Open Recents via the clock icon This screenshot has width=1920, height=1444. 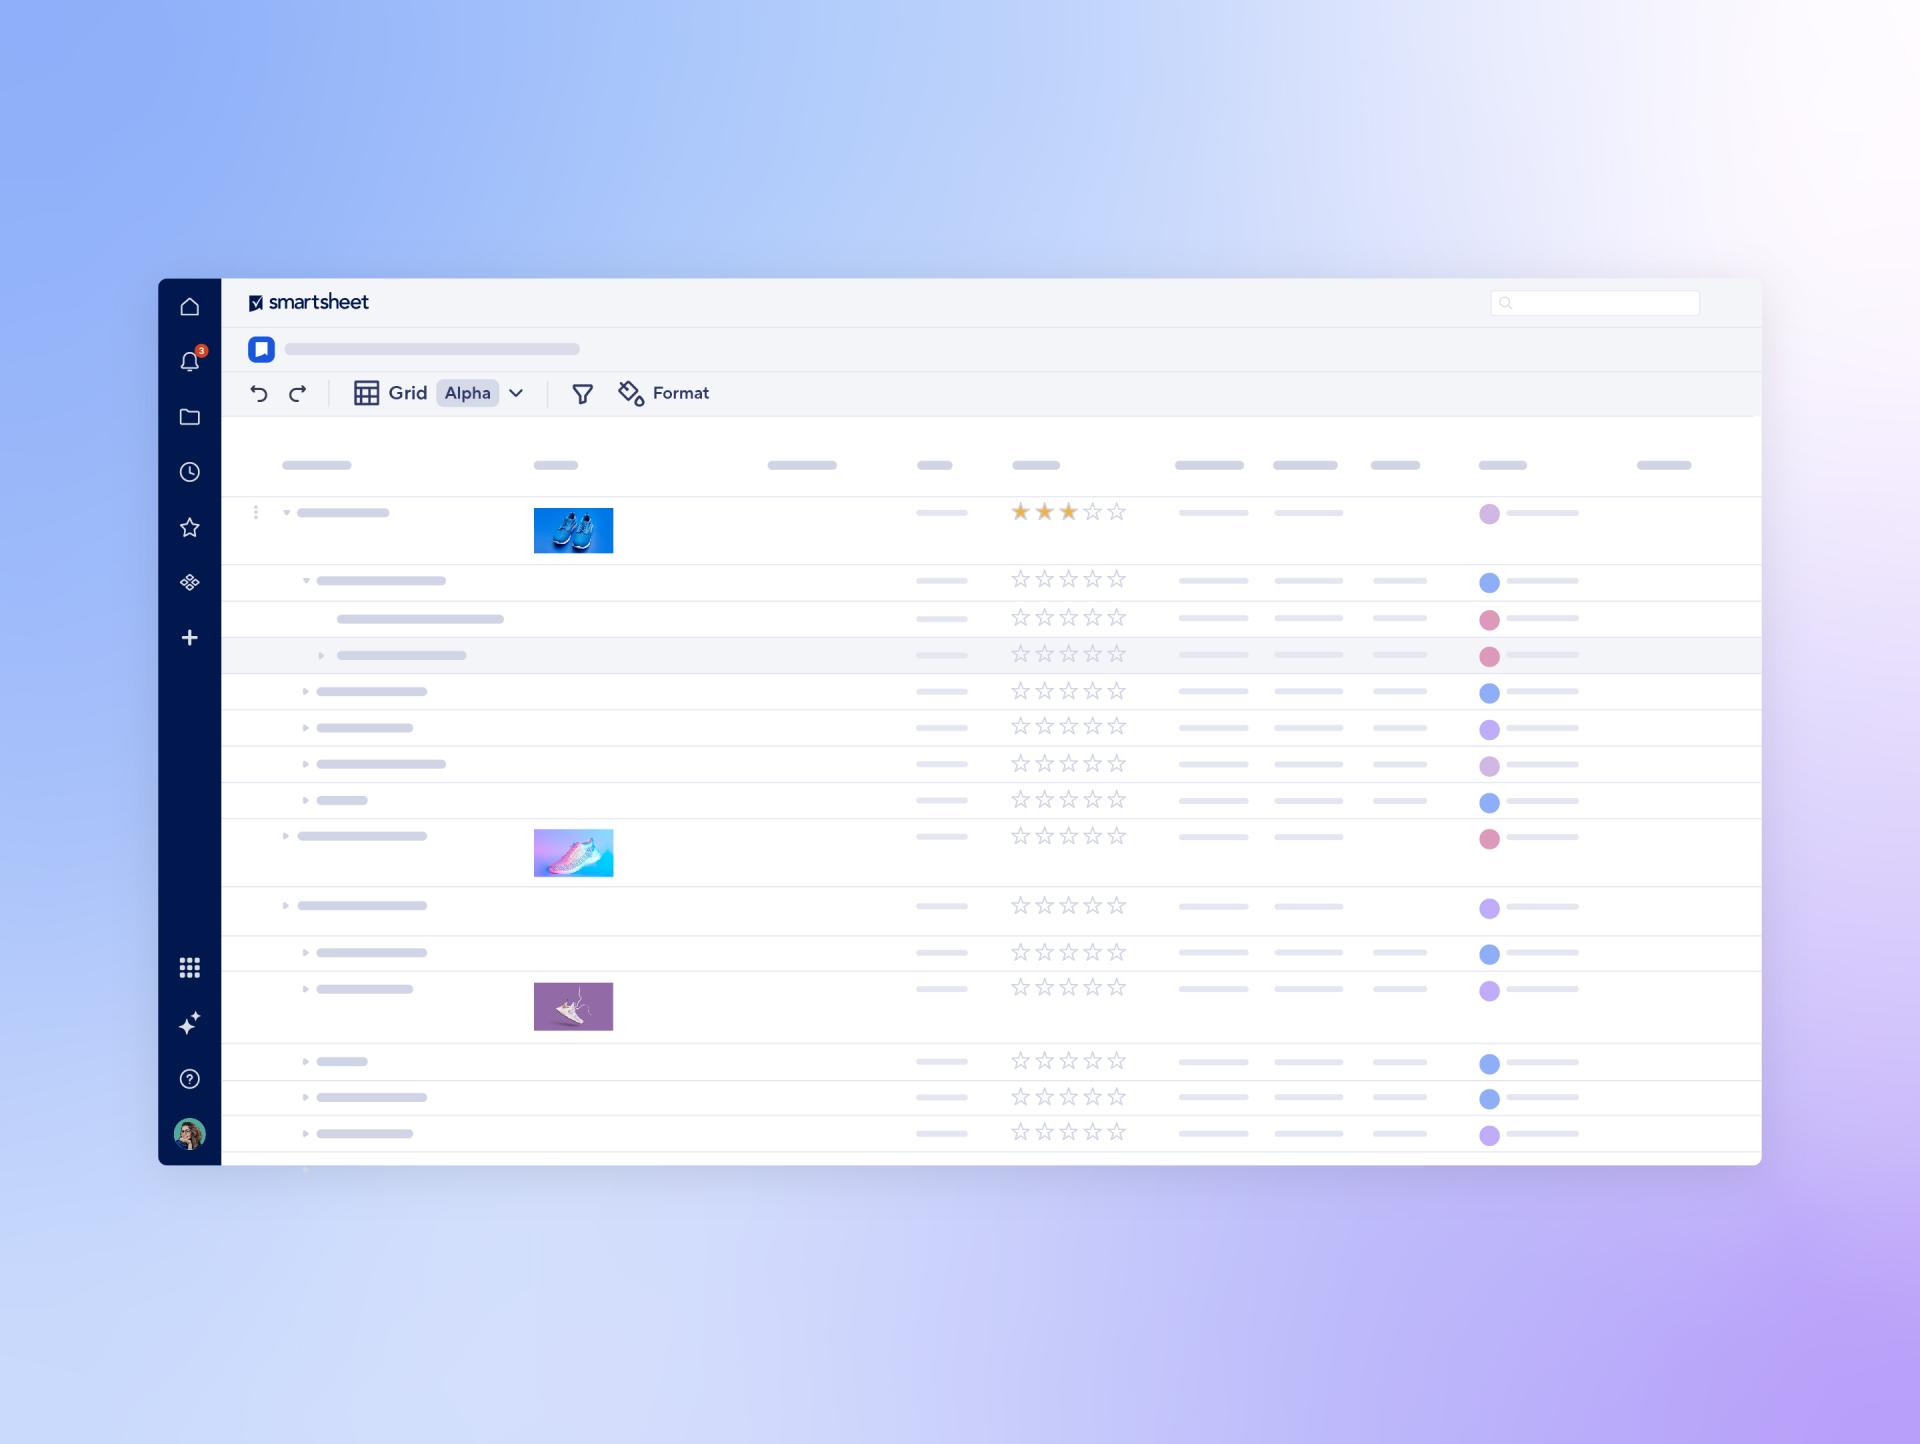tap(189, 472)
